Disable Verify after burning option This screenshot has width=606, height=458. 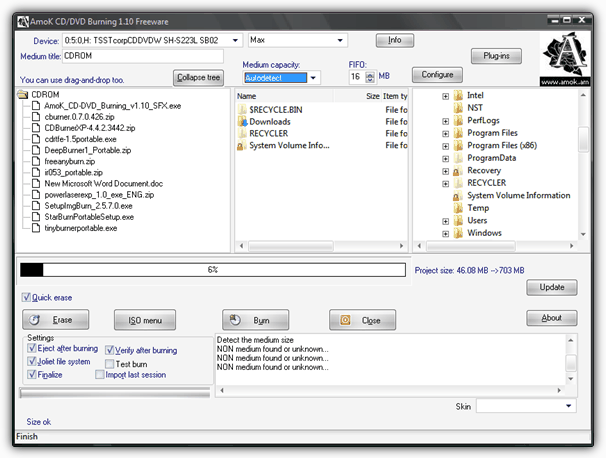110,351
